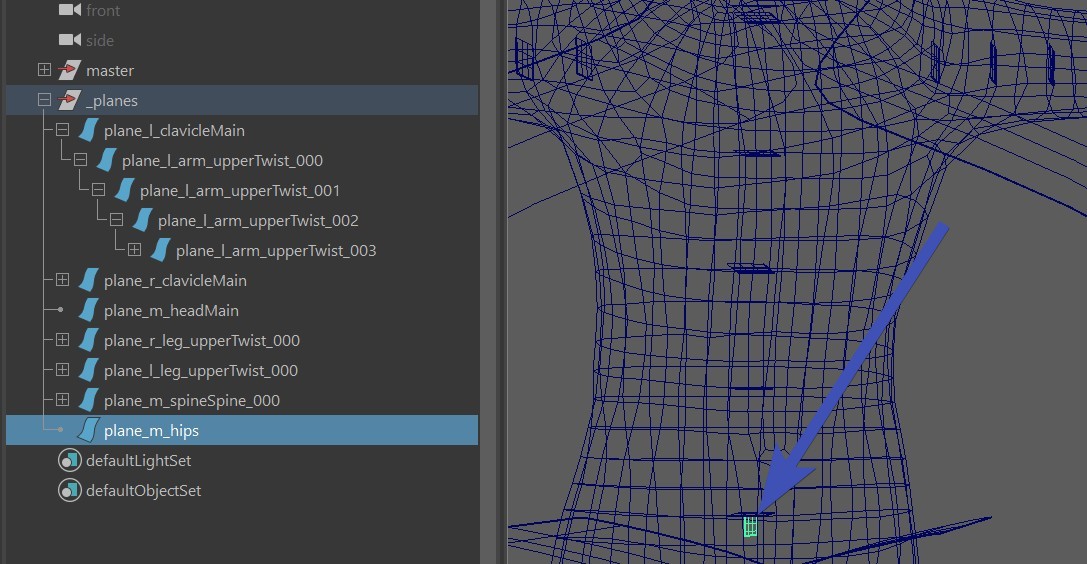This screenshot has height=564, width=1087.
Task: Click the plane_m_headMain surface icon
Action: (89, 310)
